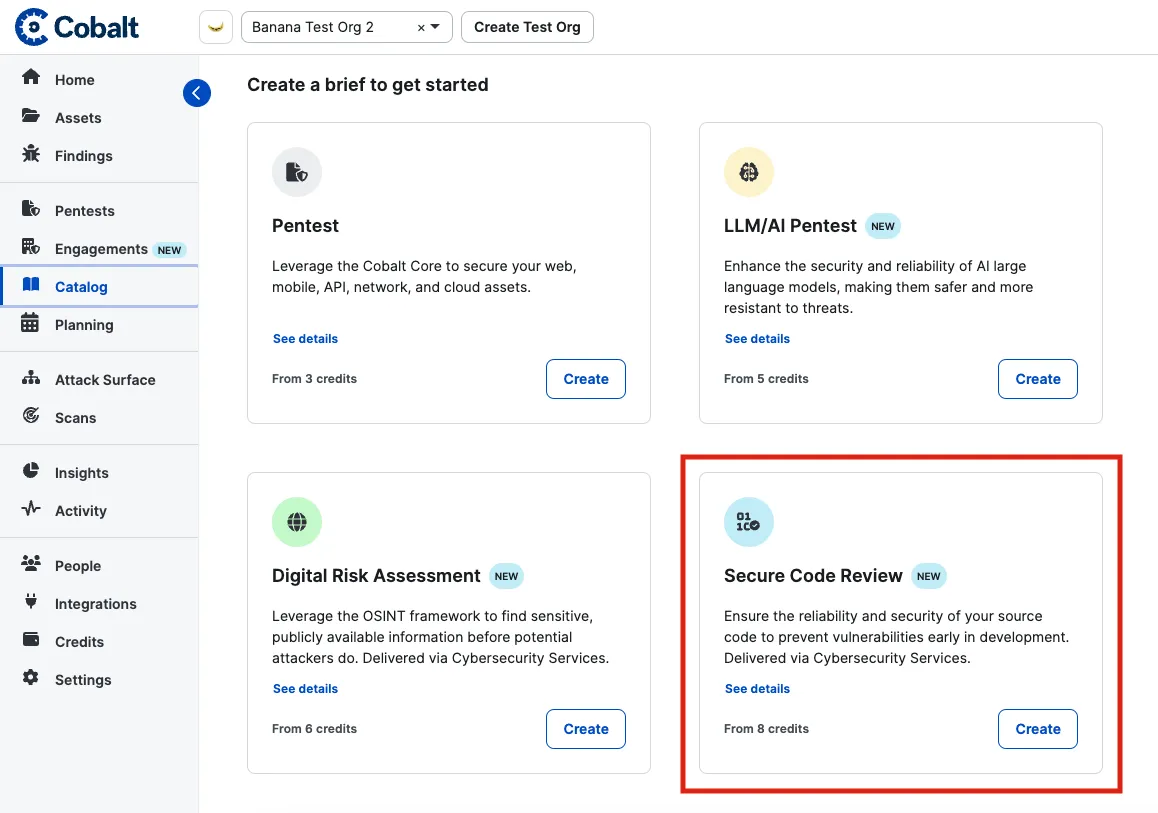
Task: Select the Attack Surface icon
Action: [33, 379]
